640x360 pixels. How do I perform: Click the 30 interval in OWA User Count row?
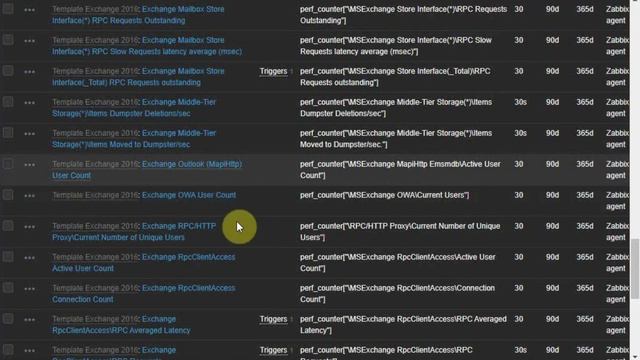click(x=518, y=195)
